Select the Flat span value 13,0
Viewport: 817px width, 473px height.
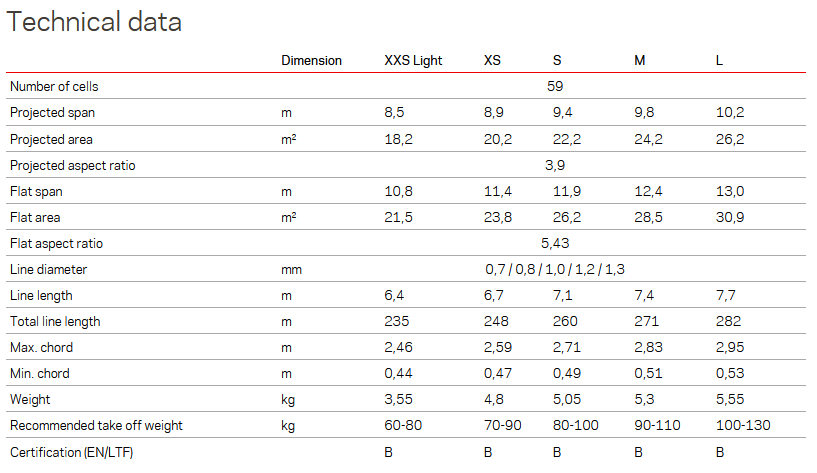[730, 191]
